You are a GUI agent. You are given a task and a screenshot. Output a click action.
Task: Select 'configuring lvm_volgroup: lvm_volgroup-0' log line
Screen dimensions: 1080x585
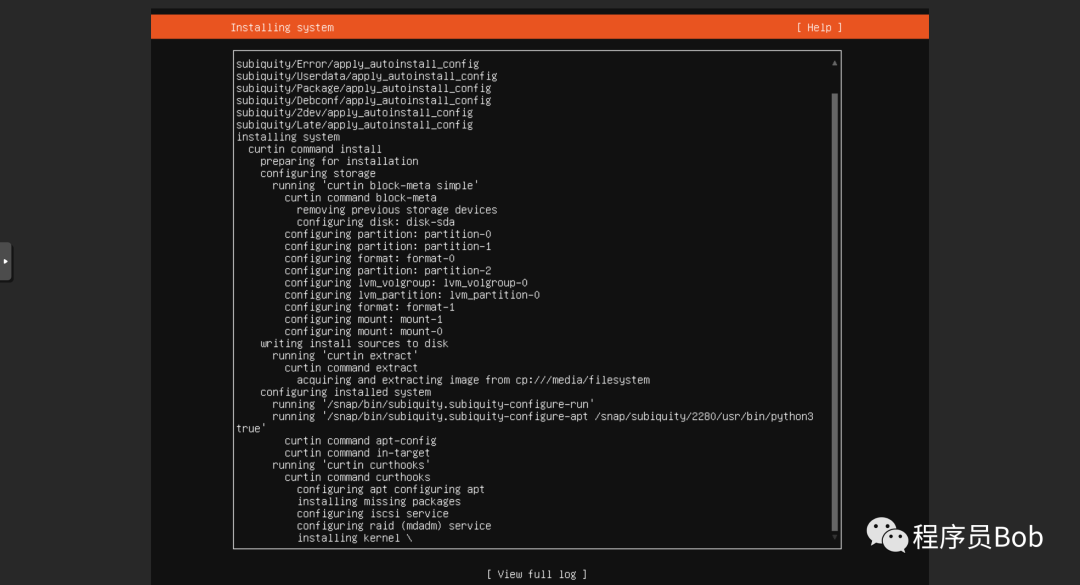tap(406, 283)
